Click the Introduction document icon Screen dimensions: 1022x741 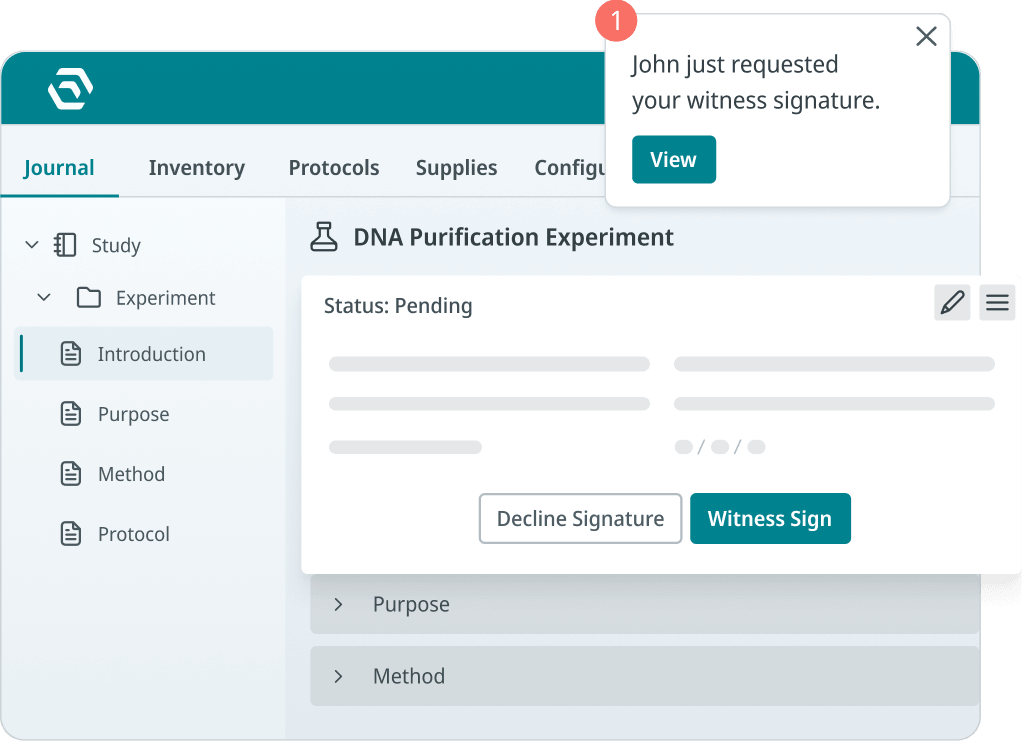(x=71, y=353)
